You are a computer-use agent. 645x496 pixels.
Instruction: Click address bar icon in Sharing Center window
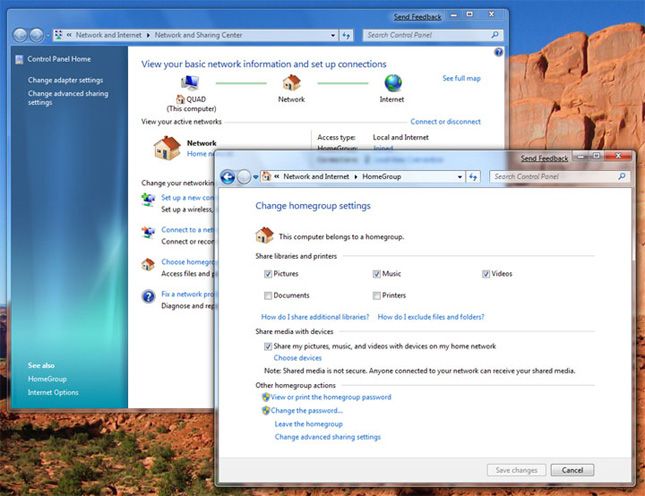pos(59,35)
